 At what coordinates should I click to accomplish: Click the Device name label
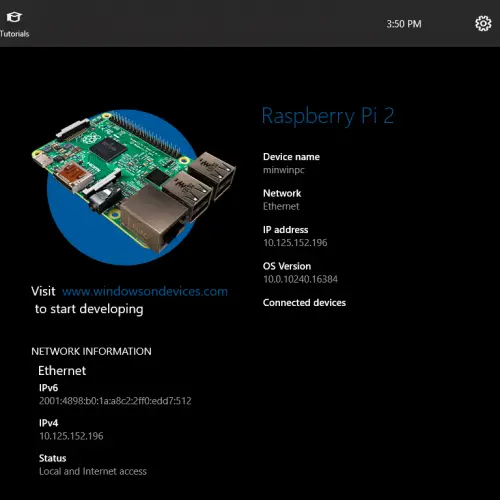pyautogui.click(x=291, y=157)
